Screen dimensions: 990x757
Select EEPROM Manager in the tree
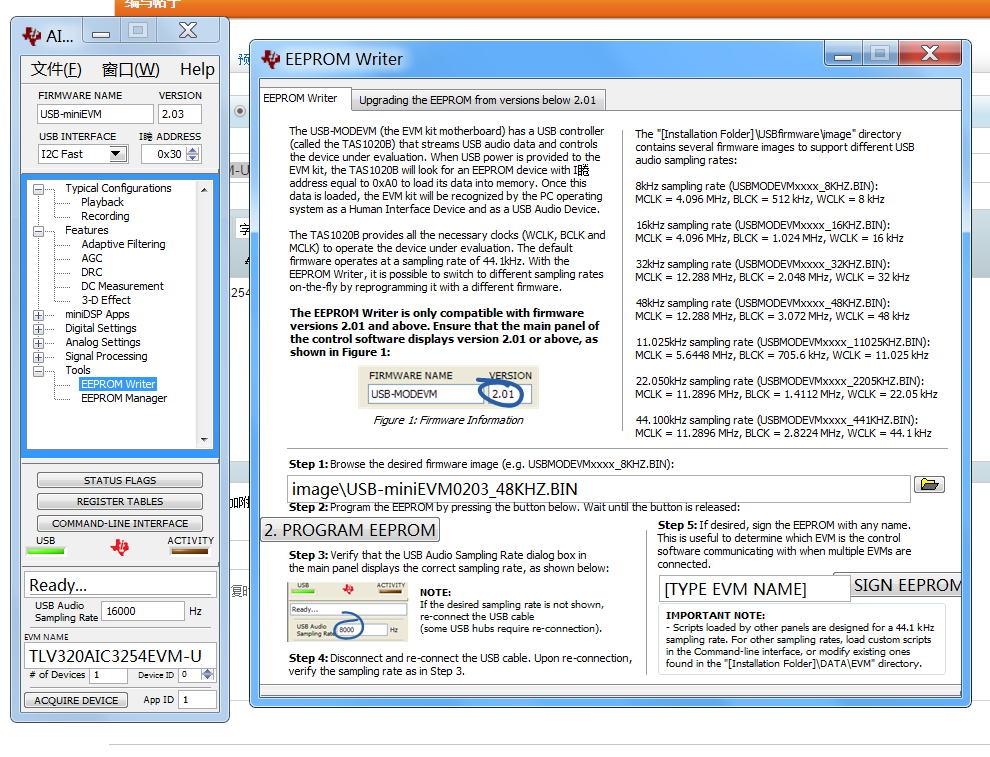[124, 398]
